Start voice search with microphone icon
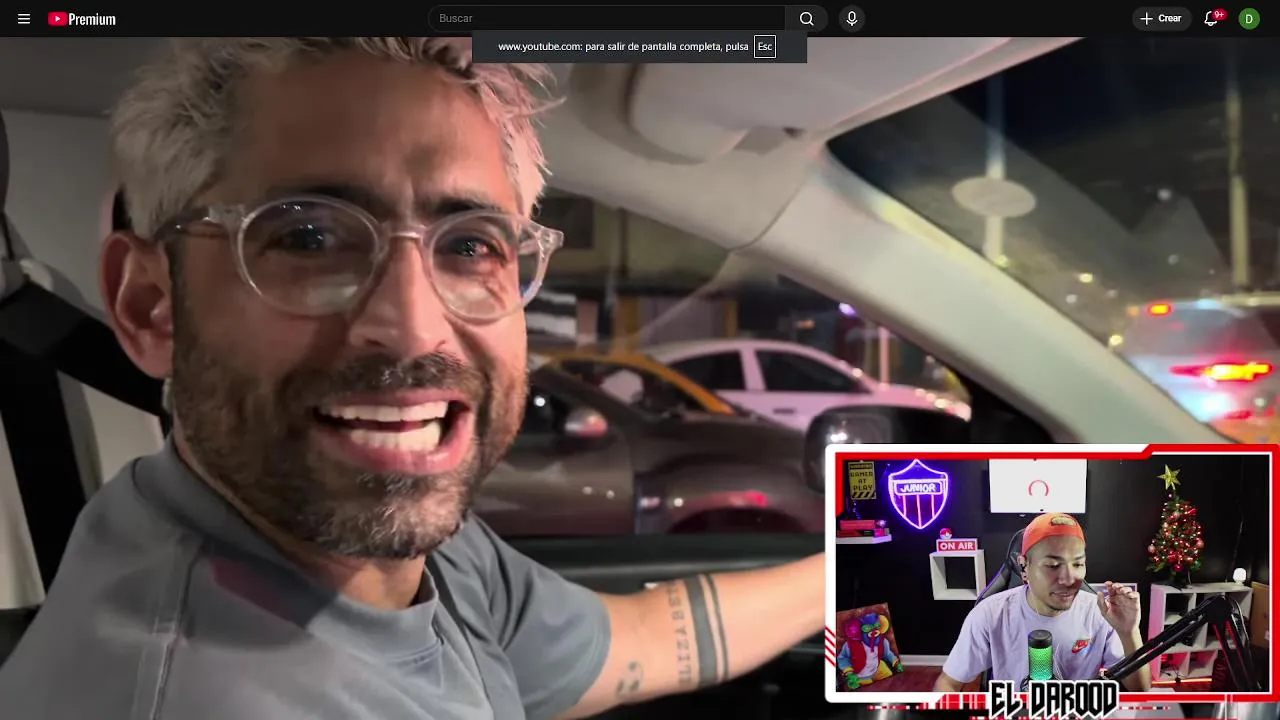The height and width of the screenshot is (720, 1280). click(x=852, y=18)
